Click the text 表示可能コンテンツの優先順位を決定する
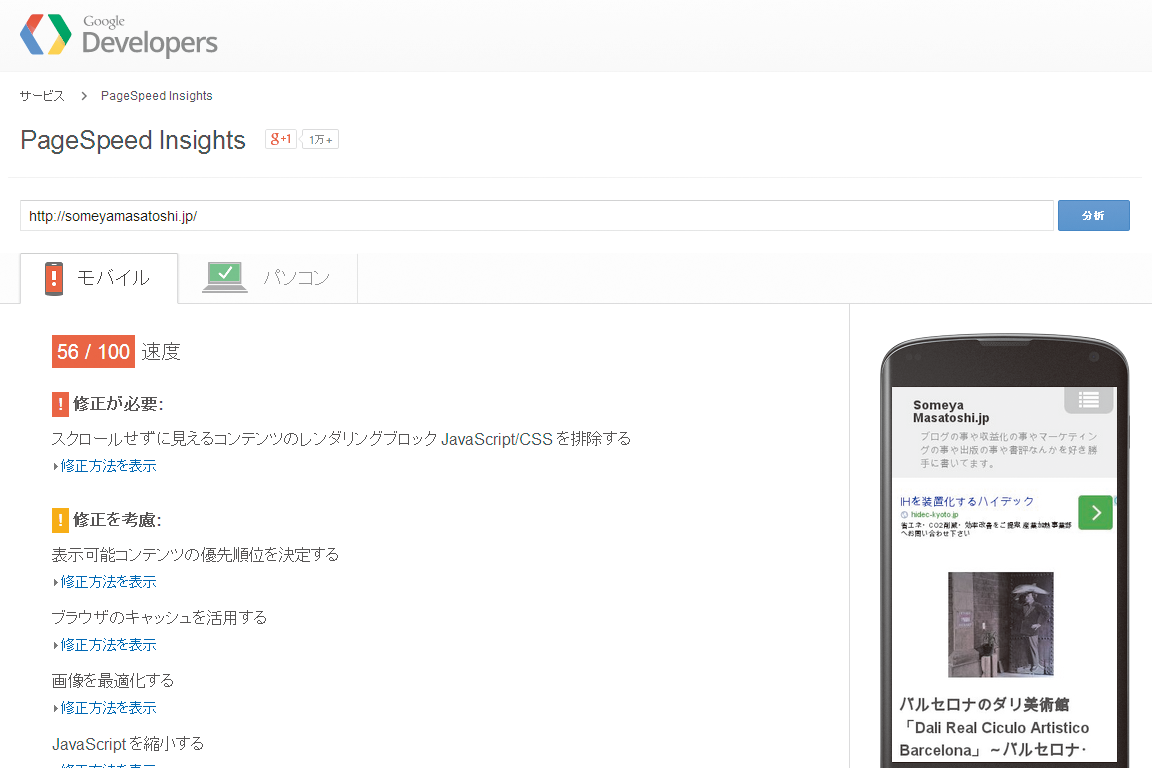Screen dimensions: 1152x768 (x=195, y=554)
